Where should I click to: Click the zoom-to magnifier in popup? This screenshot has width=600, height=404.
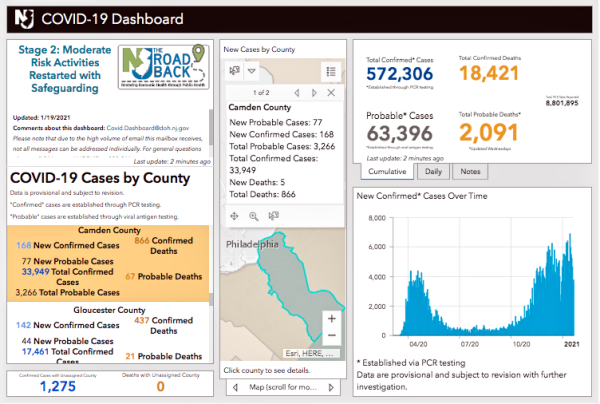point(253,215)
